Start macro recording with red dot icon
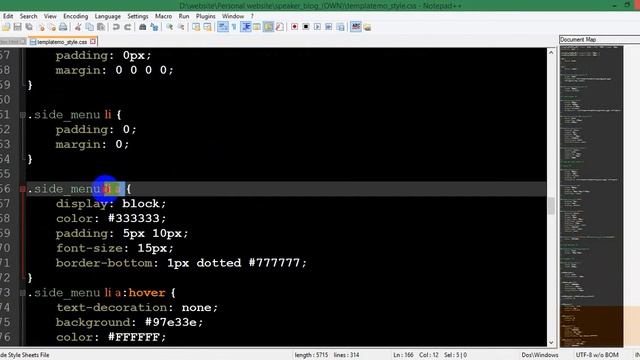 coord(294,27)
